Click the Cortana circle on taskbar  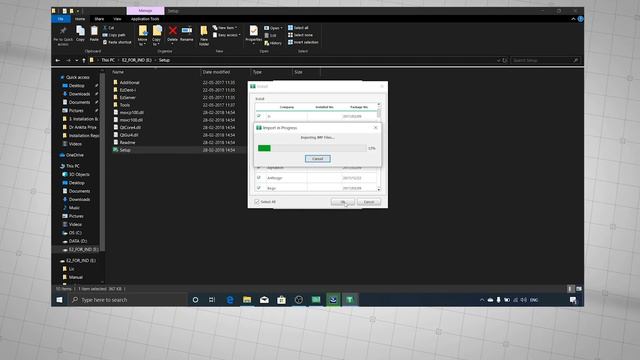195,300
